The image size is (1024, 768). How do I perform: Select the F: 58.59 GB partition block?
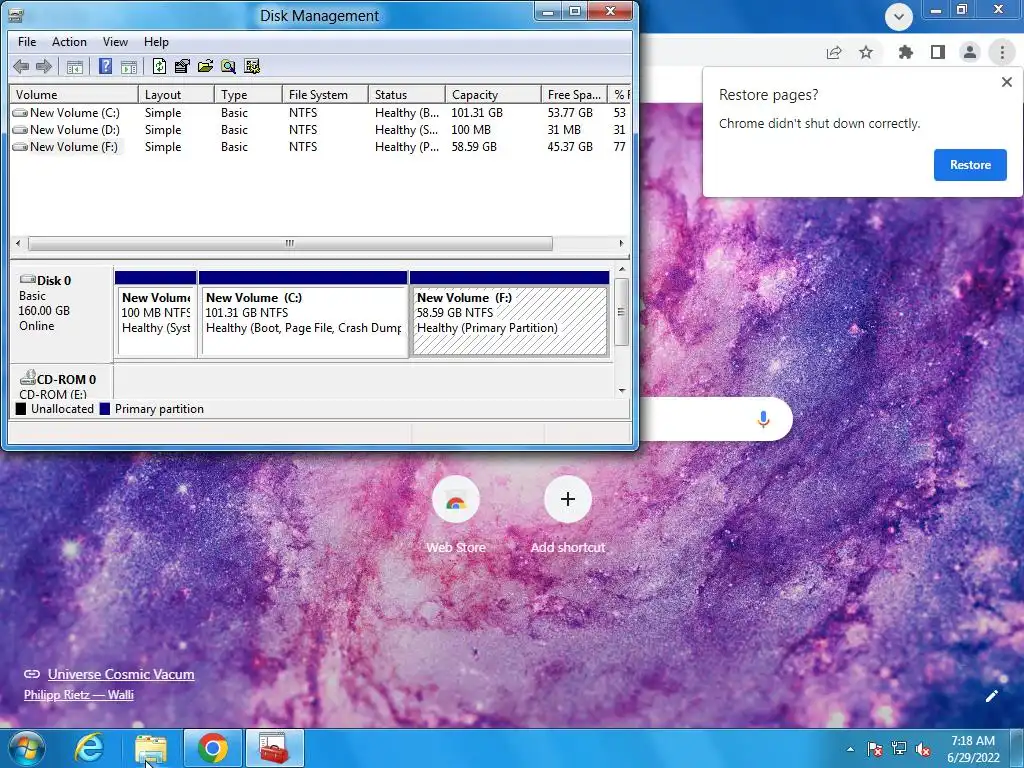pyautogui.click(x=509, y=314)
